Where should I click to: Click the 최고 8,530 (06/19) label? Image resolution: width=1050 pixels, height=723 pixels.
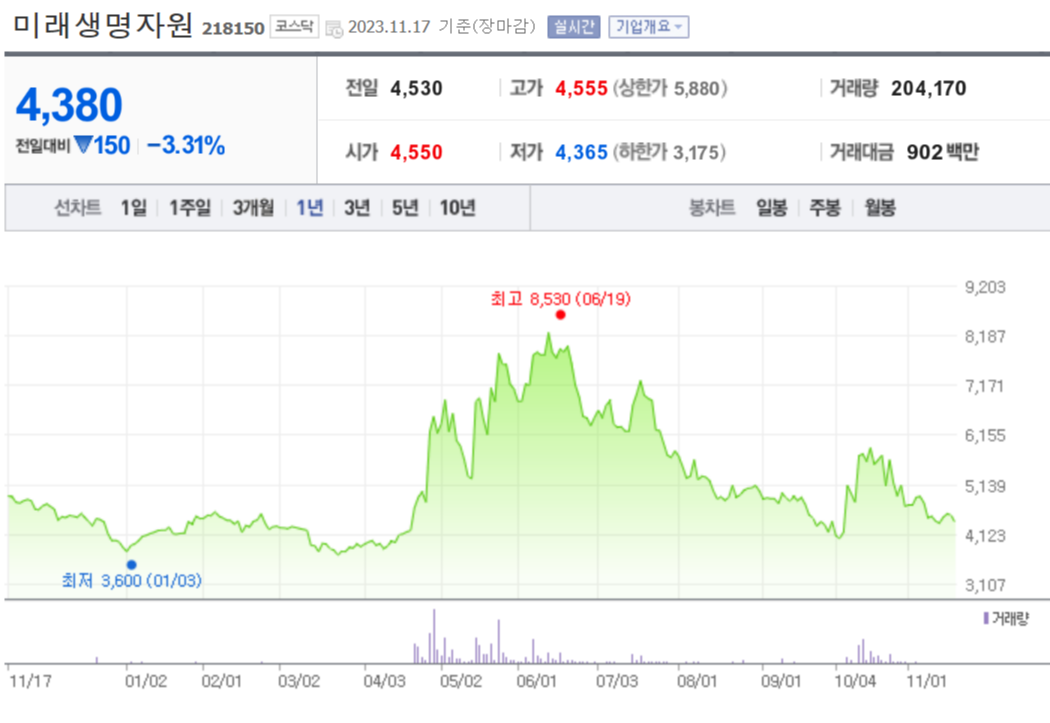[560, 299]
